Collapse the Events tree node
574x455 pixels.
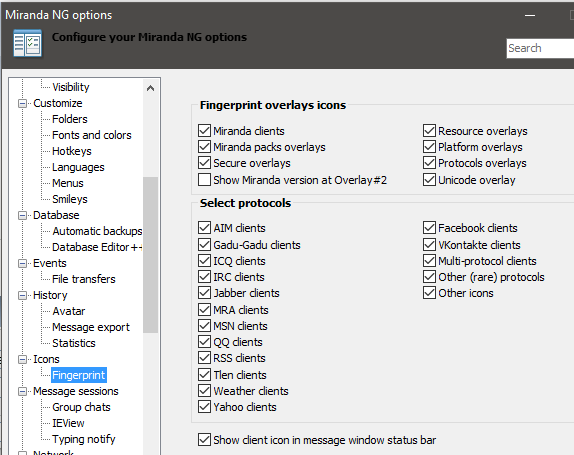pos(22,264)
